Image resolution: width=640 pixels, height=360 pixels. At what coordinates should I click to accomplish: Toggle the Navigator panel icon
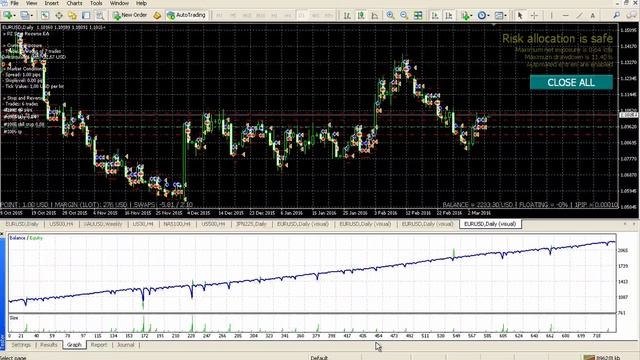(72, 15)
